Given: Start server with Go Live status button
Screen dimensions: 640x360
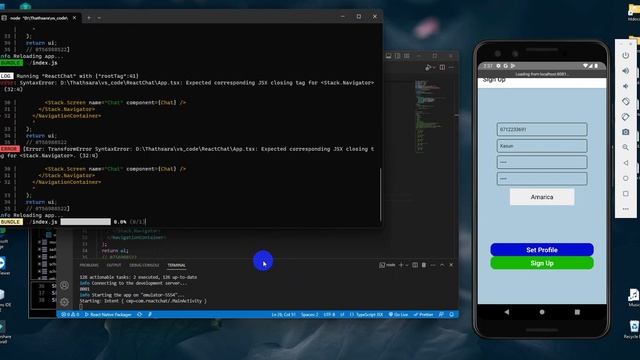Looking at the screenshot, I should coord(398,315).
